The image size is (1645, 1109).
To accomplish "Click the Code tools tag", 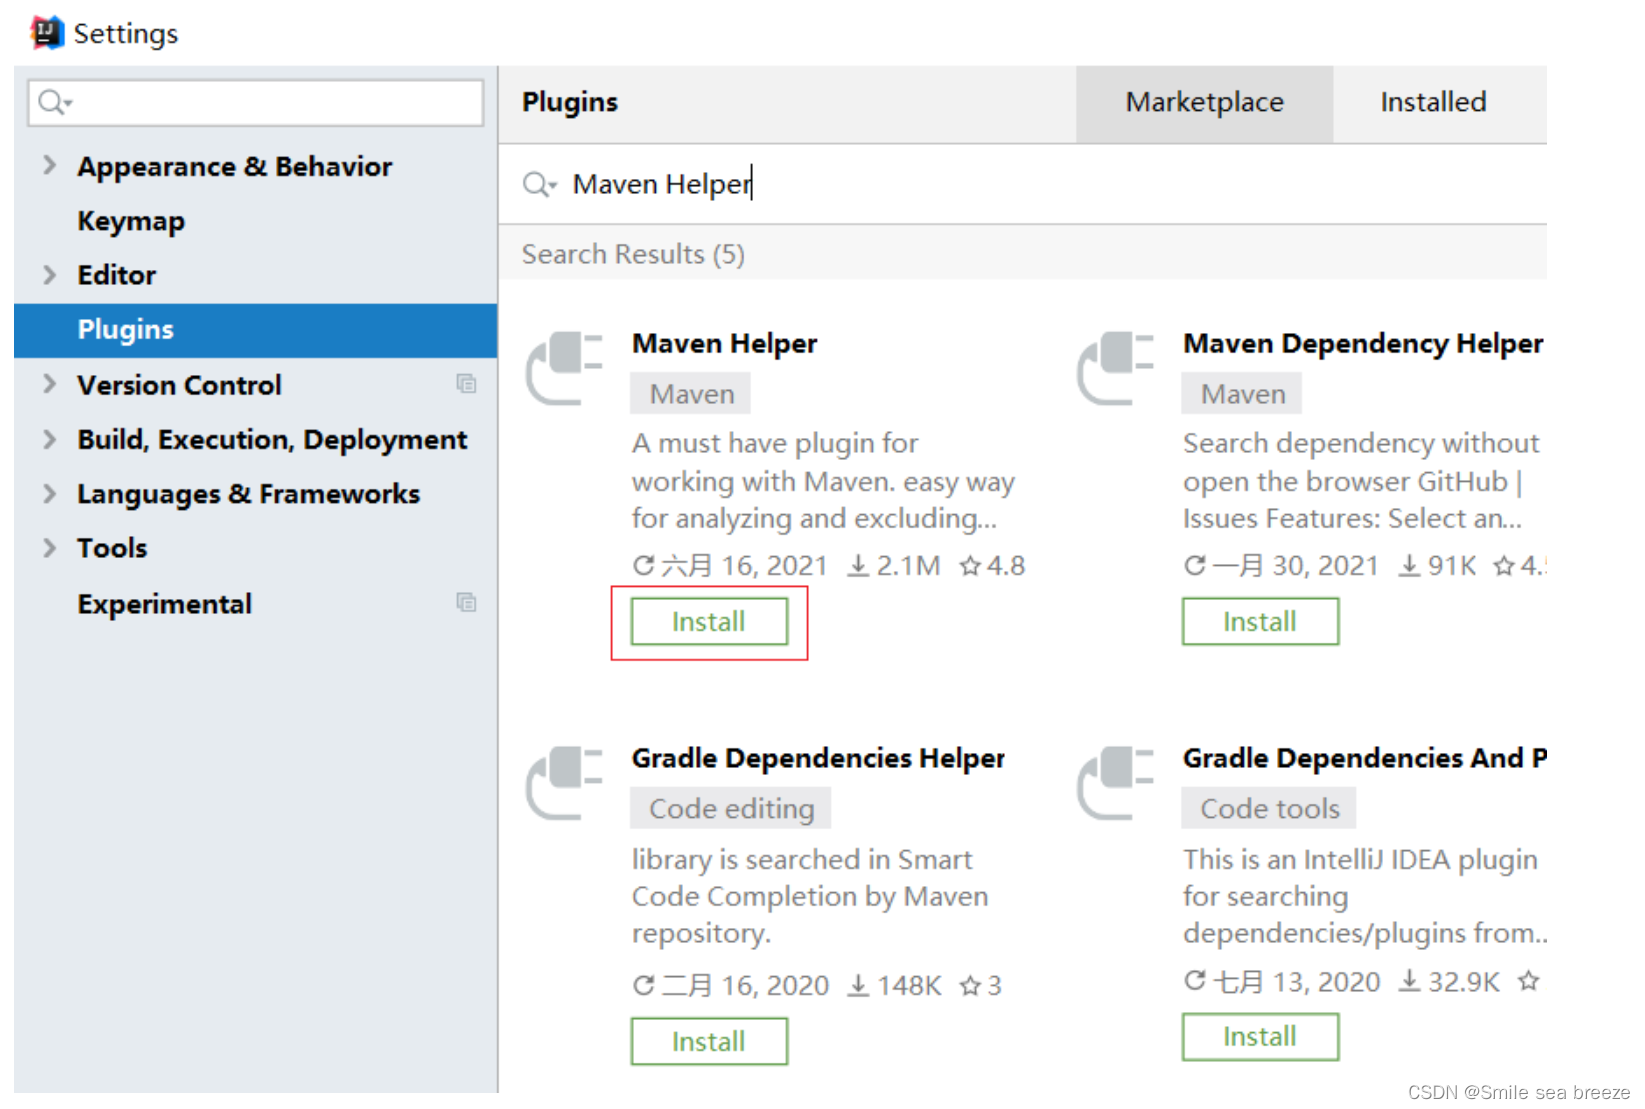I will coord(1269,808).
